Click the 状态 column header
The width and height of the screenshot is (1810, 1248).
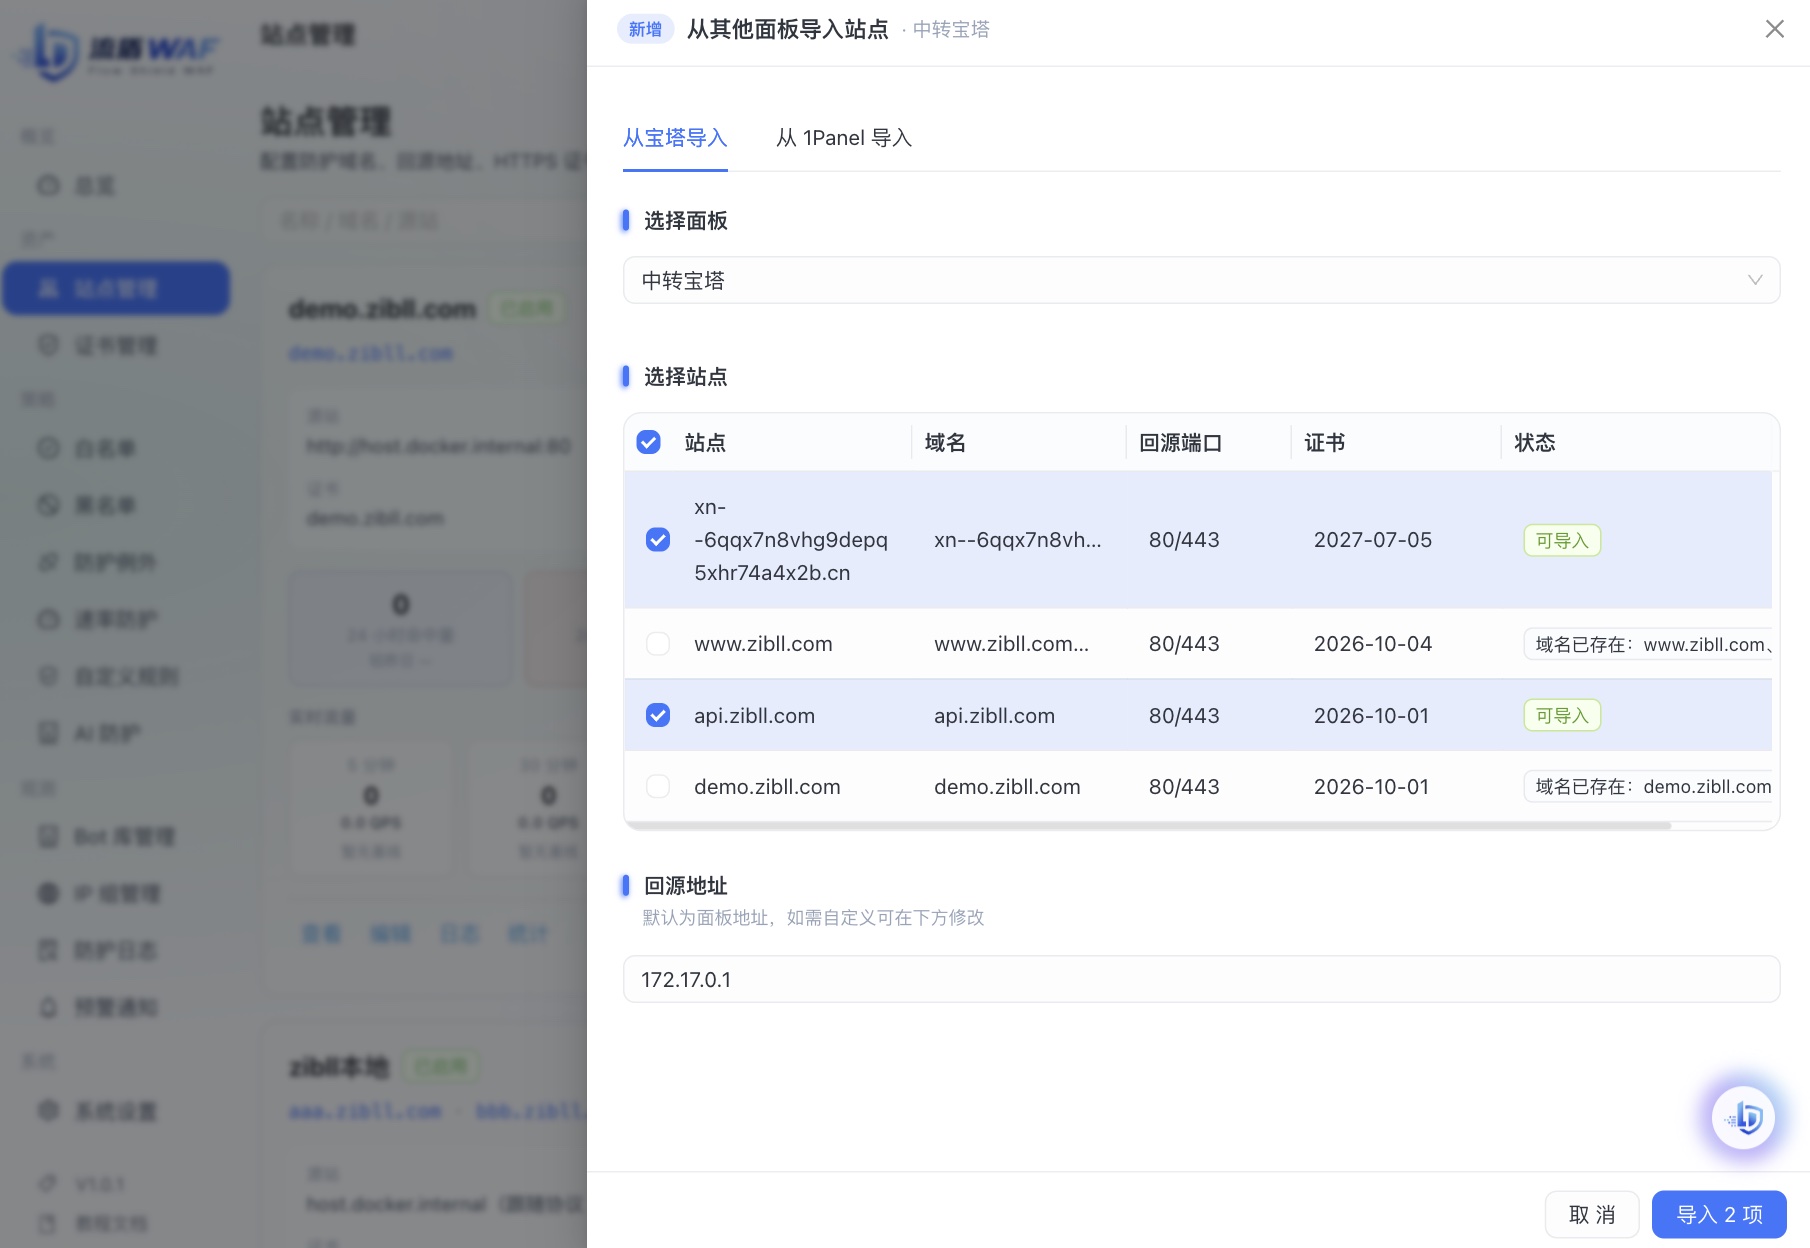click(x=1534, y=442)
